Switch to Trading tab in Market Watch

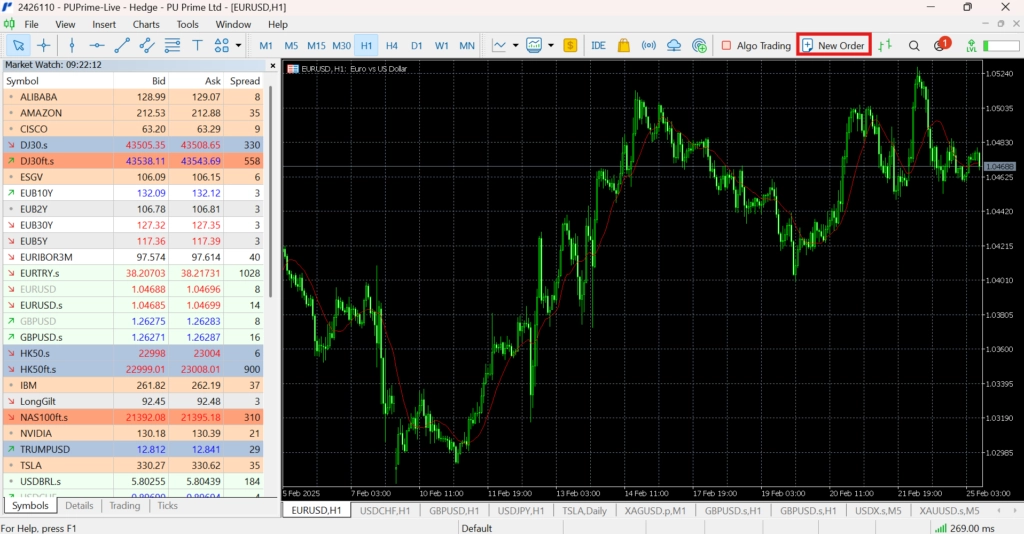click(125, 505)
